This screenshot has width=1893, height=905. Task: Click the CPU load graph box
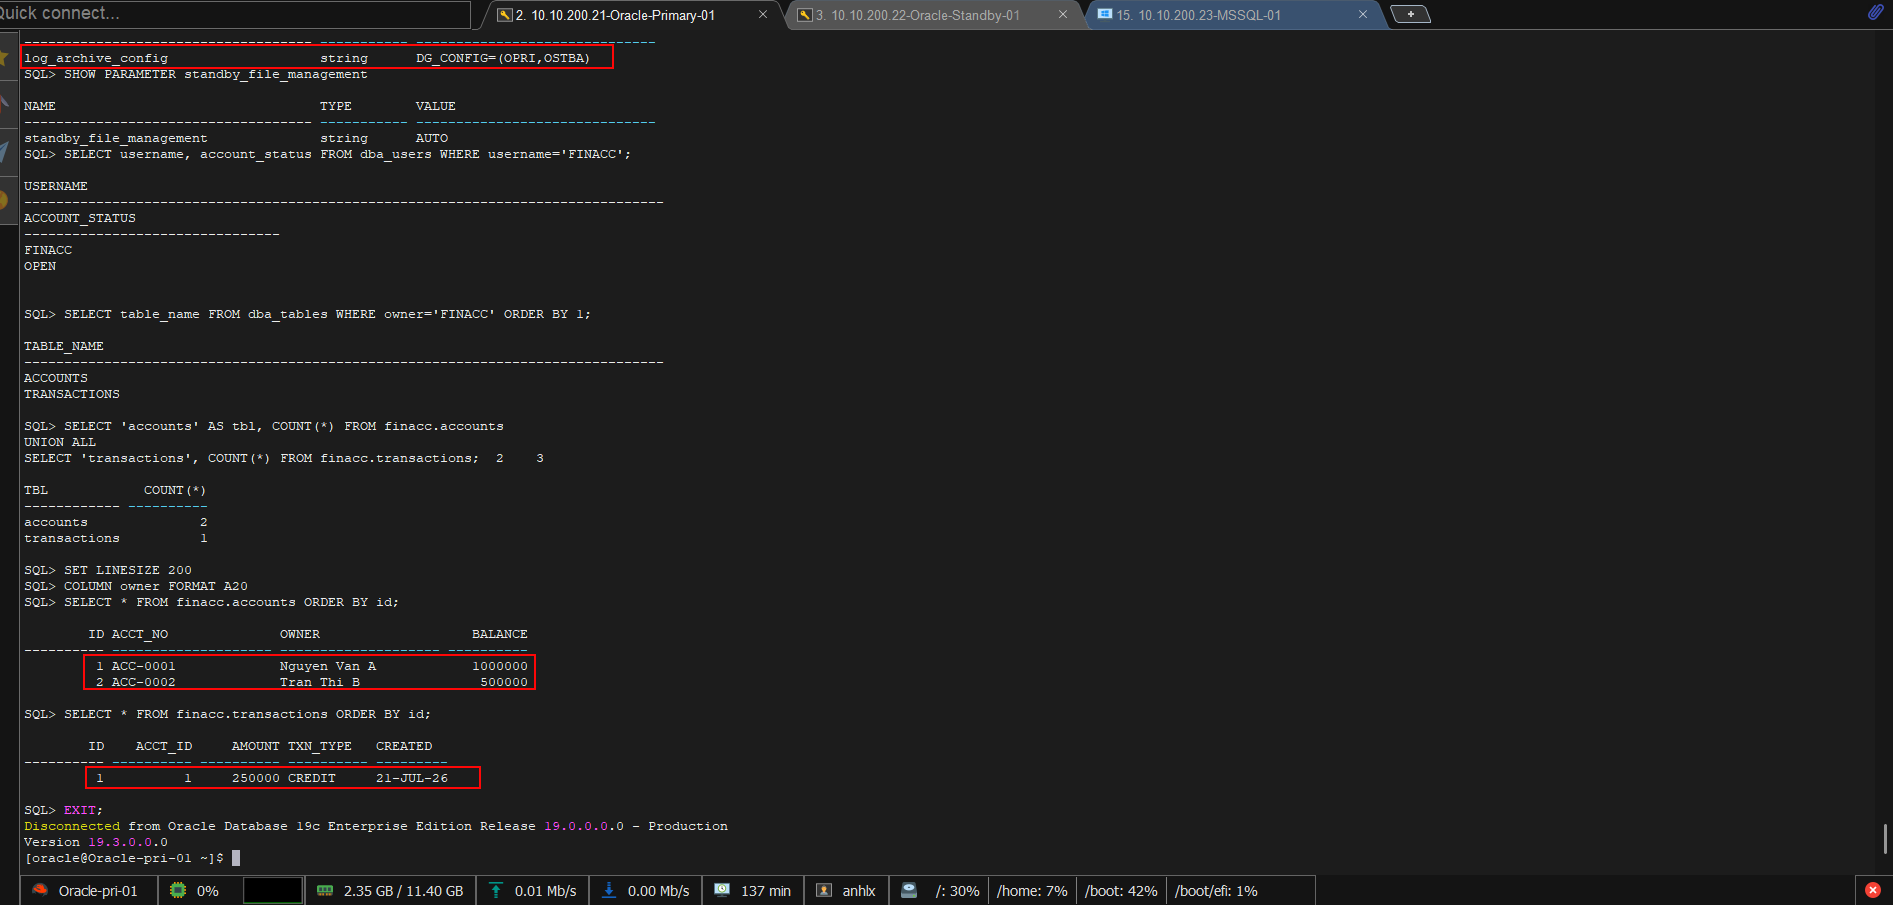click(x=273, y=890)
